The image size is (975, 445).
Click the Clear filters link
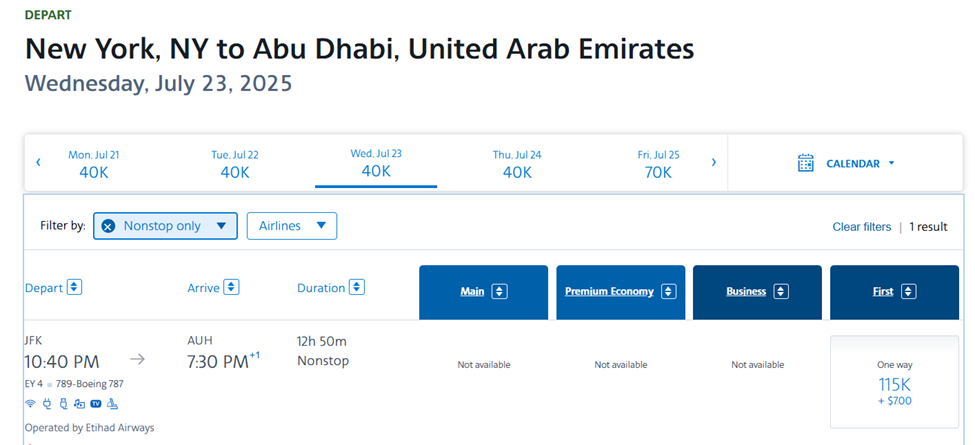tap(861, 227)
